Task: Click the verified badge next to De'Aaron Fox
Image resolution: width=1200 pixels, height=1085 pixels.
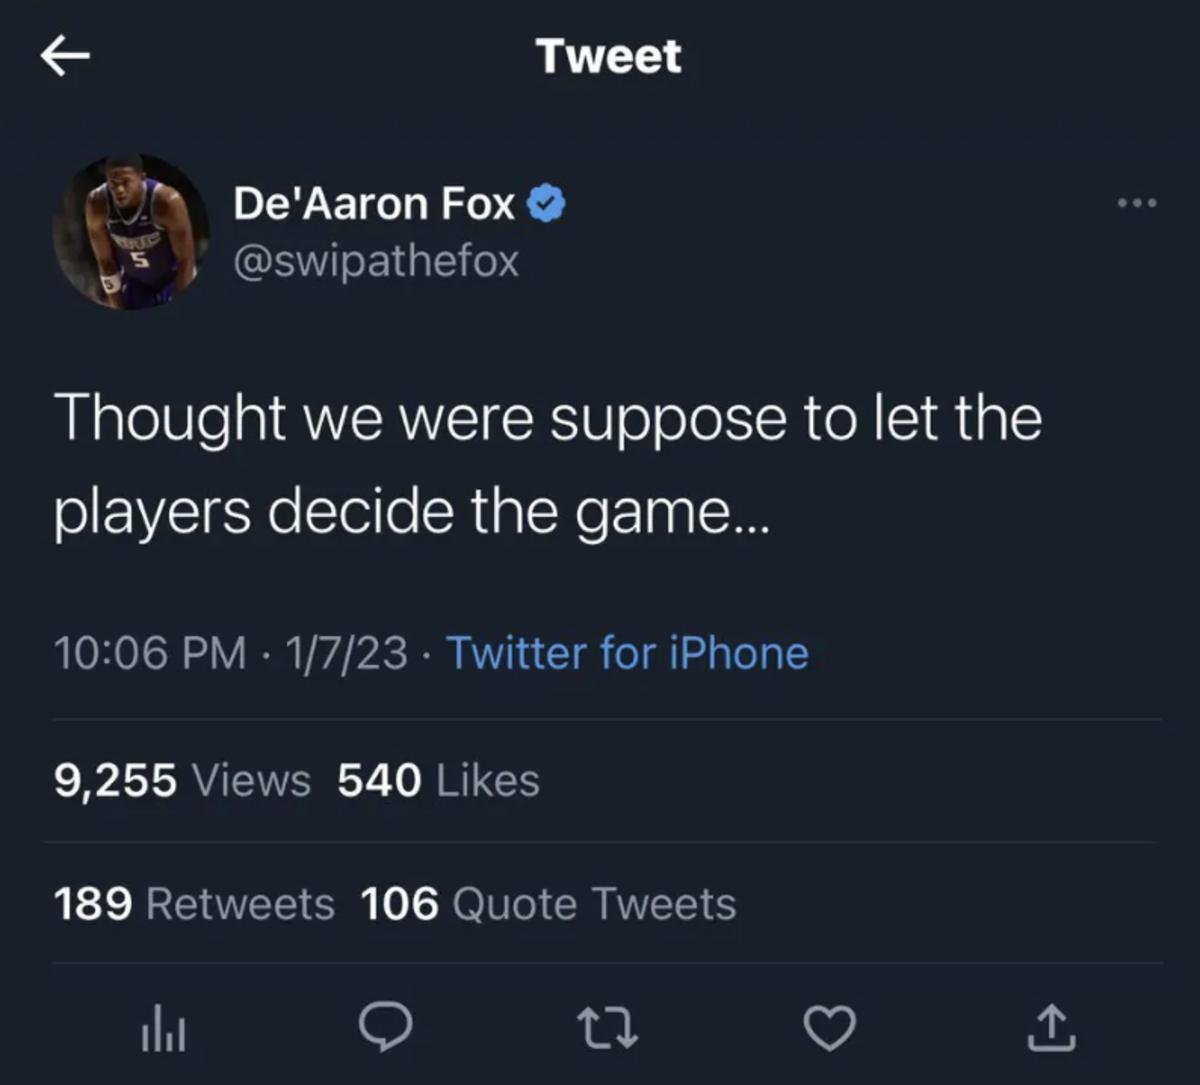Action: [545, 202]
